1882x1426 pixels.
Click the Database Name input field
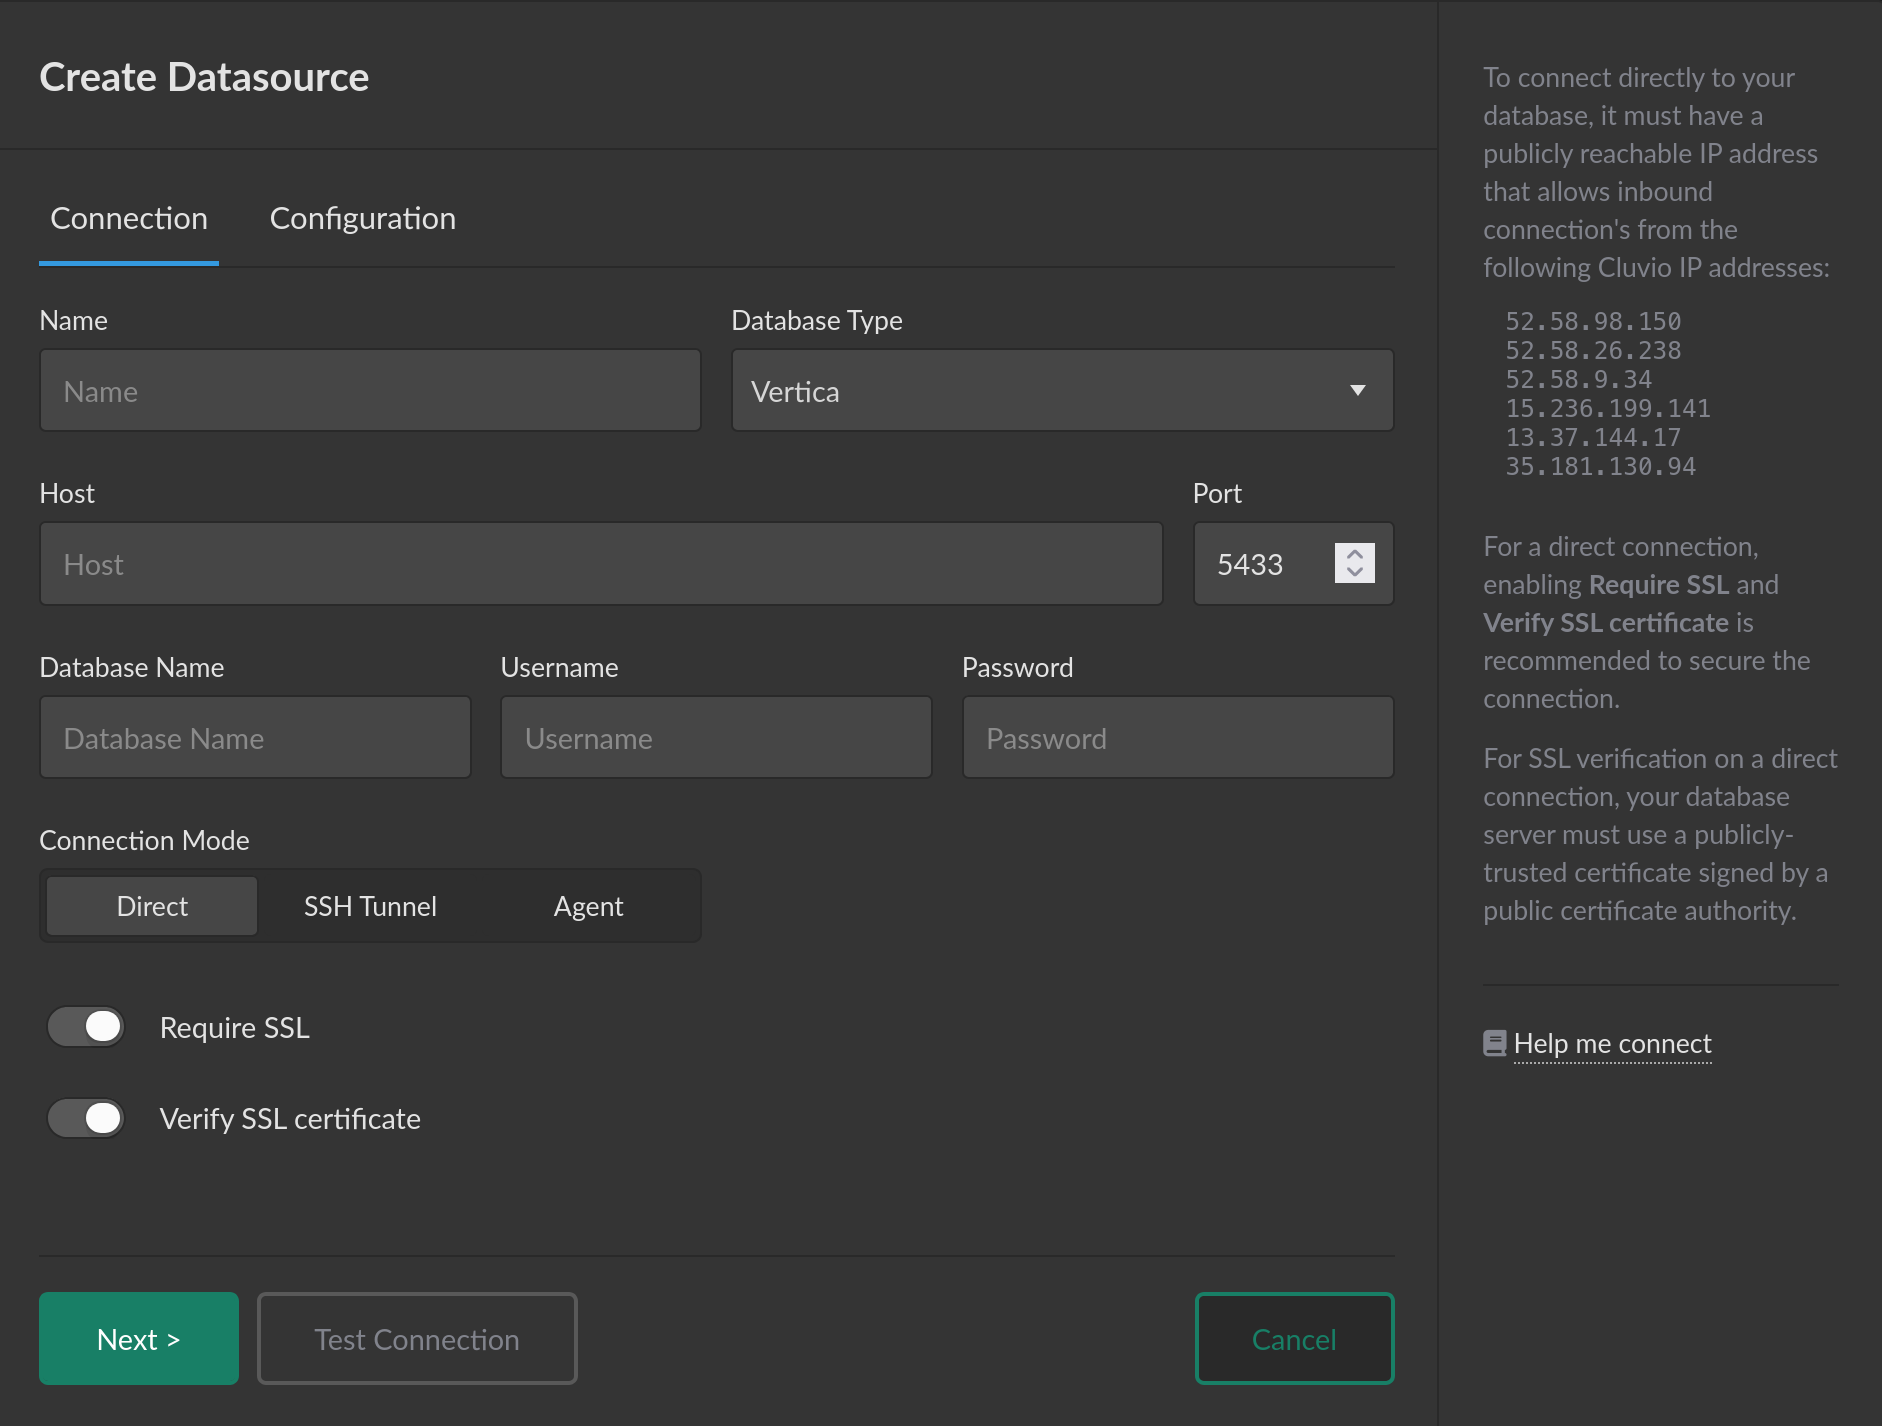pyautogui.click(x=255, y=738)
